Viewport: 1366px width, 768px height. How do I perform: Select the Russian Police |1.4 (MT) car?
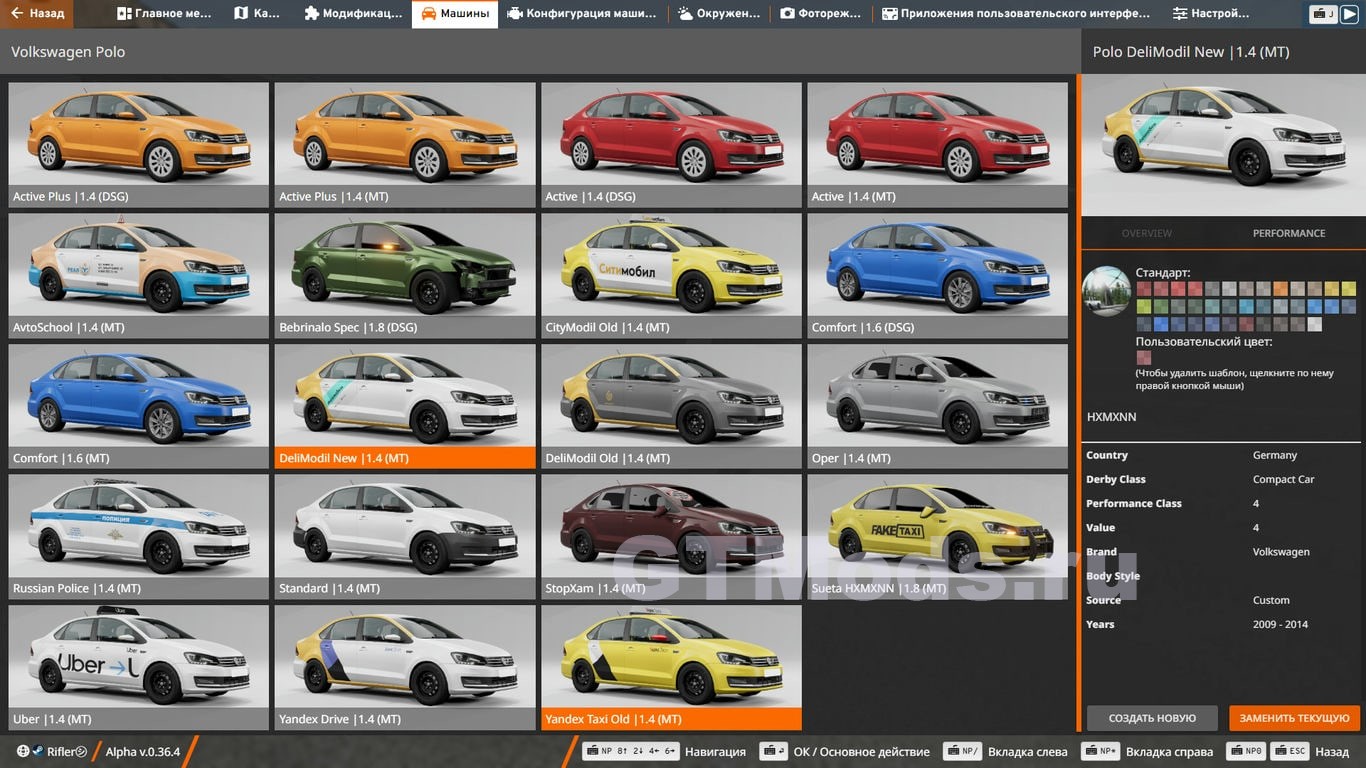coord(139,537)
